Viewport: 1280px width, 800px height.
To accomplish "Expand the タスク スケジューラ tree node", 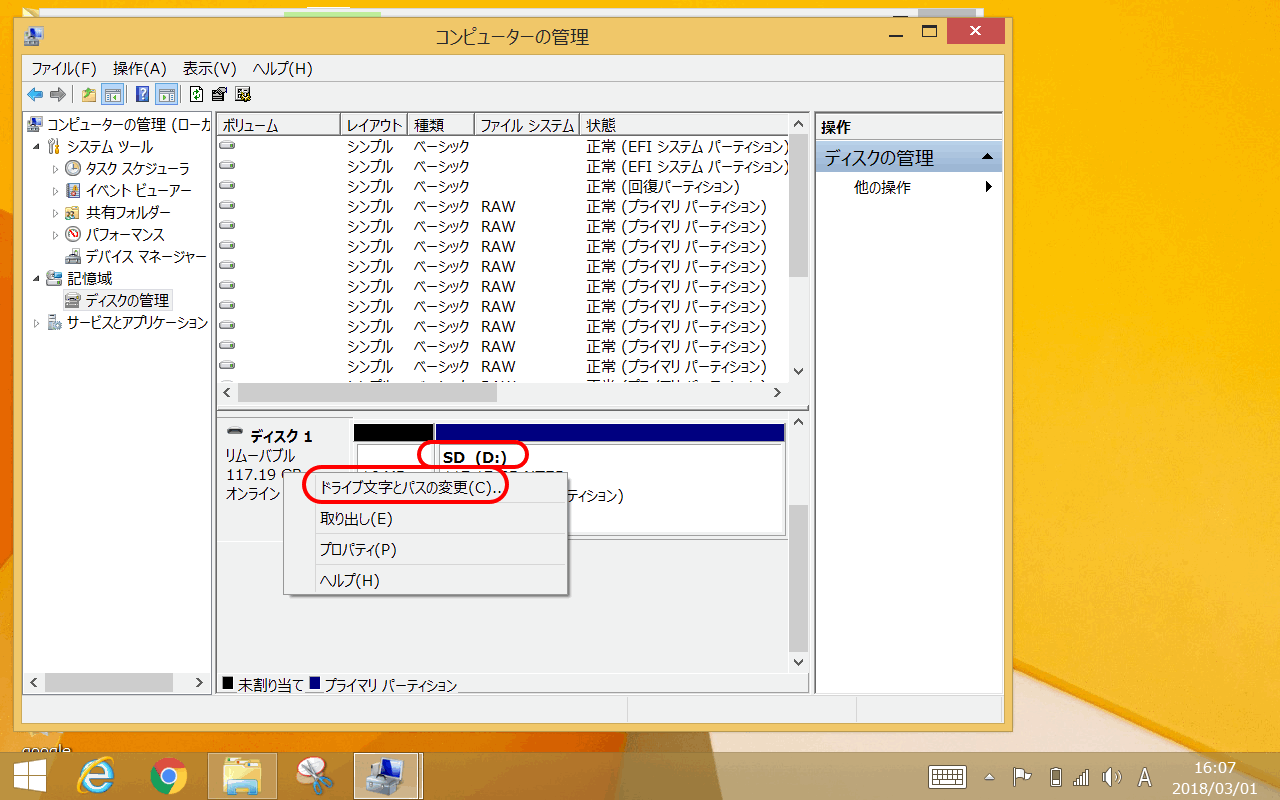I will pyautogui.click(x=56, y=169).
